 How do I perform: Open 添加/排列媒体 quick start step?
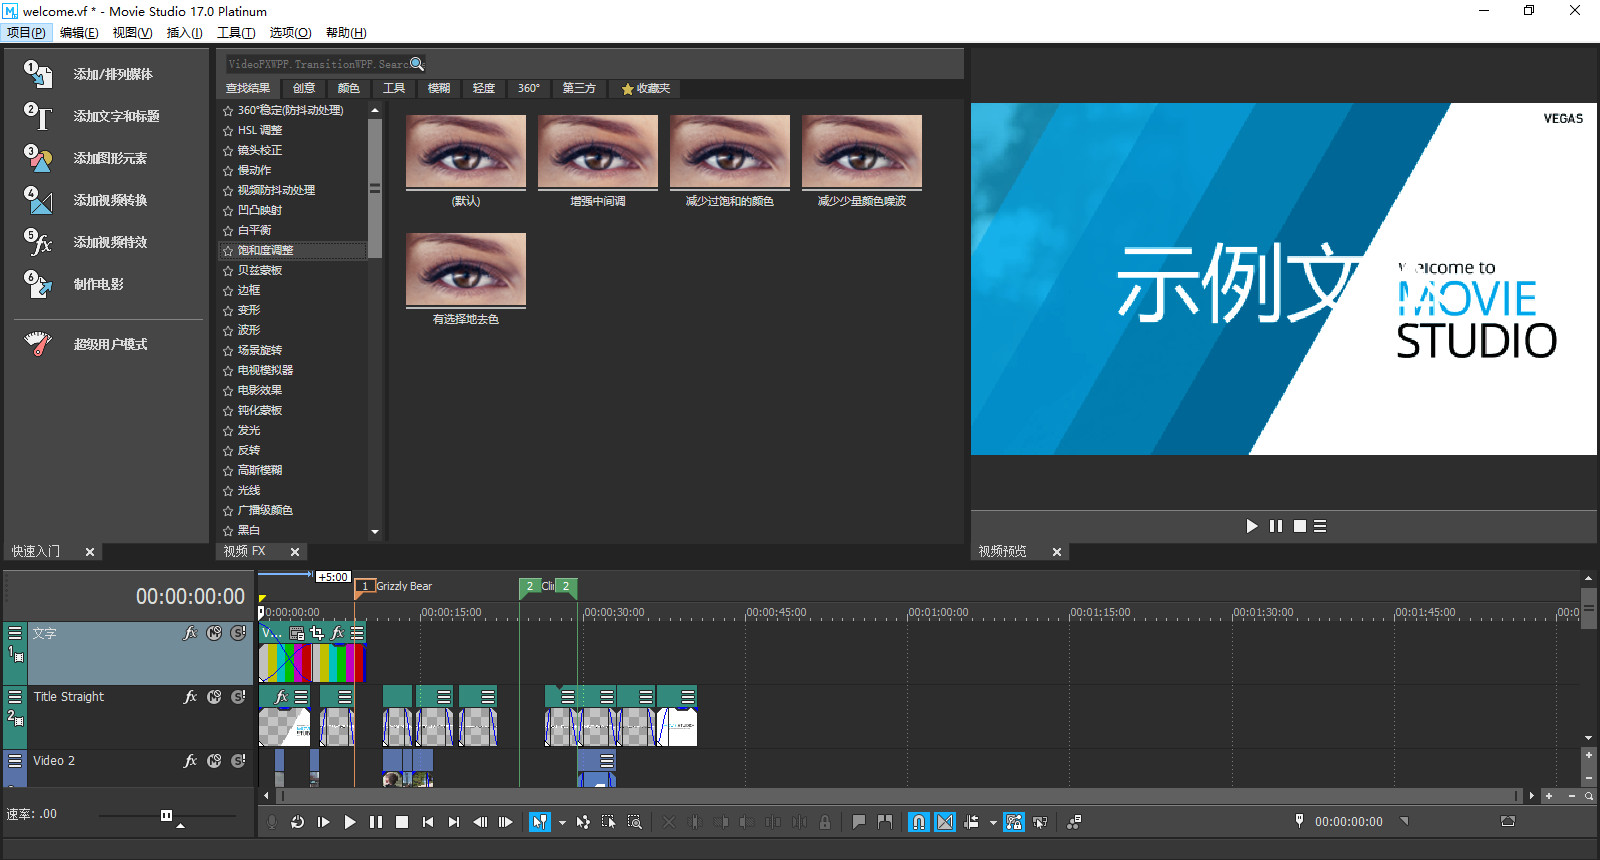click(88, 74)
